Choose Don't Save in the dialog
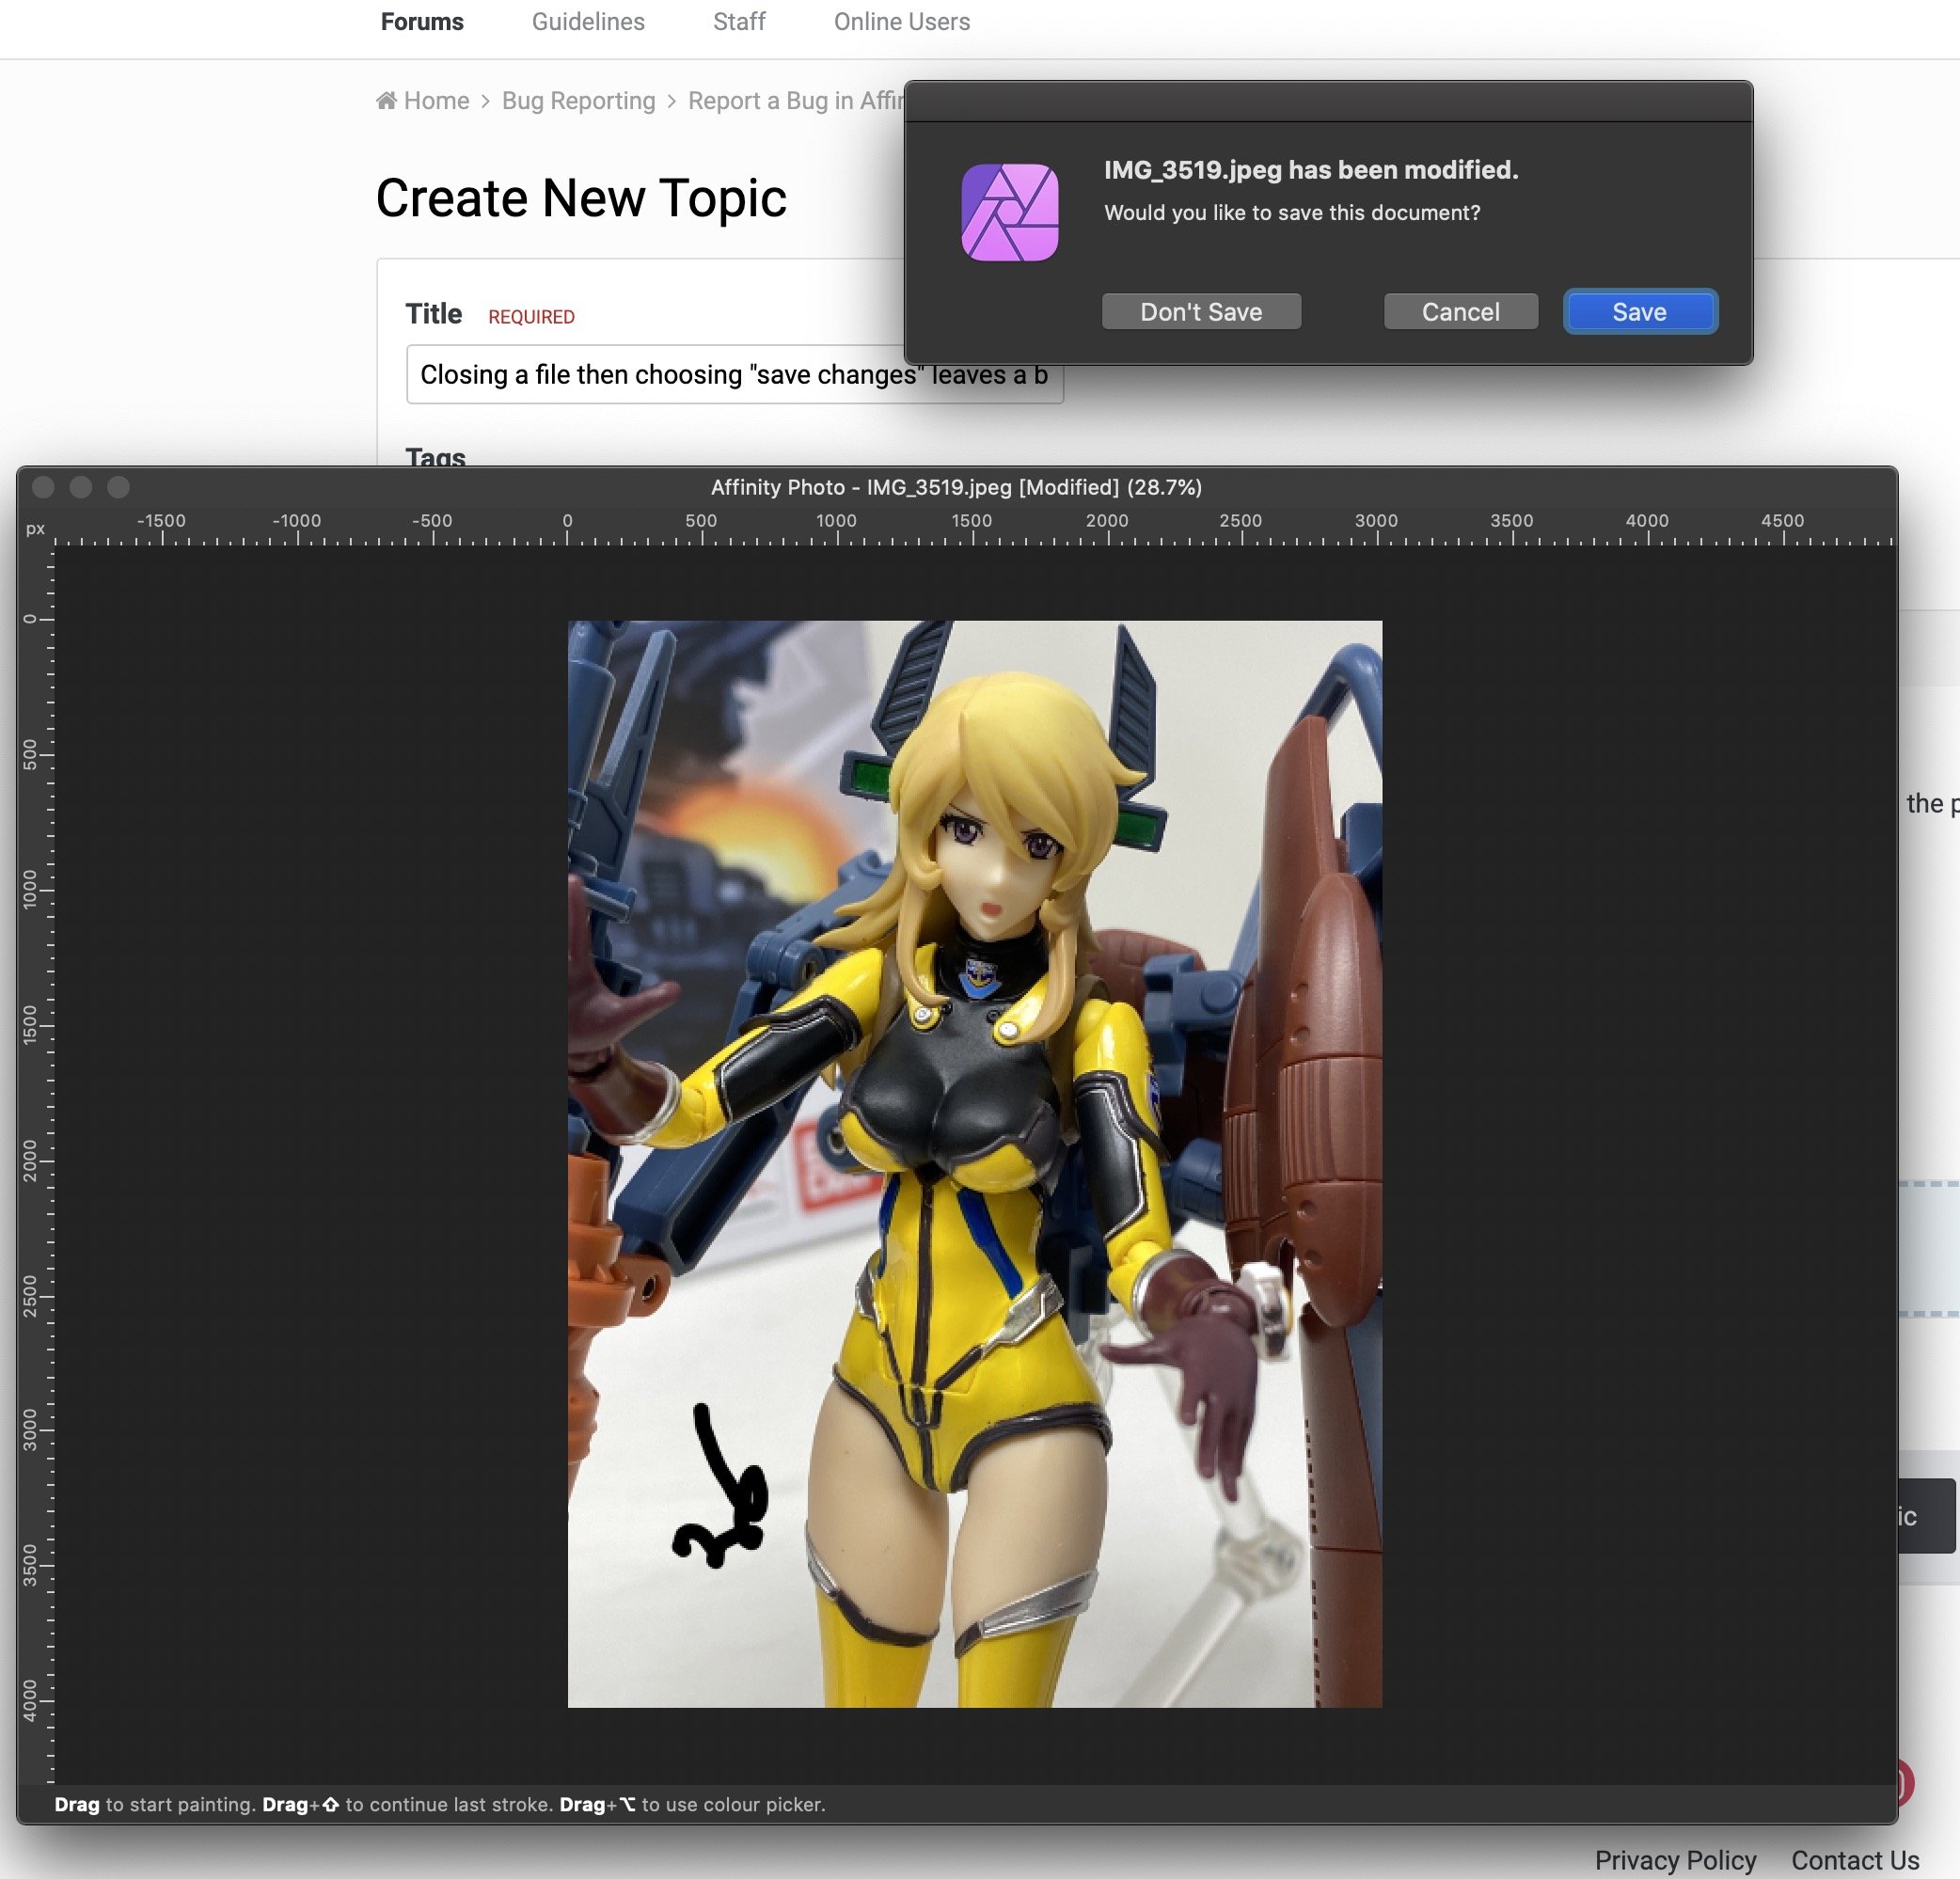The image size is (1960, 1879). click(1201, 312)
